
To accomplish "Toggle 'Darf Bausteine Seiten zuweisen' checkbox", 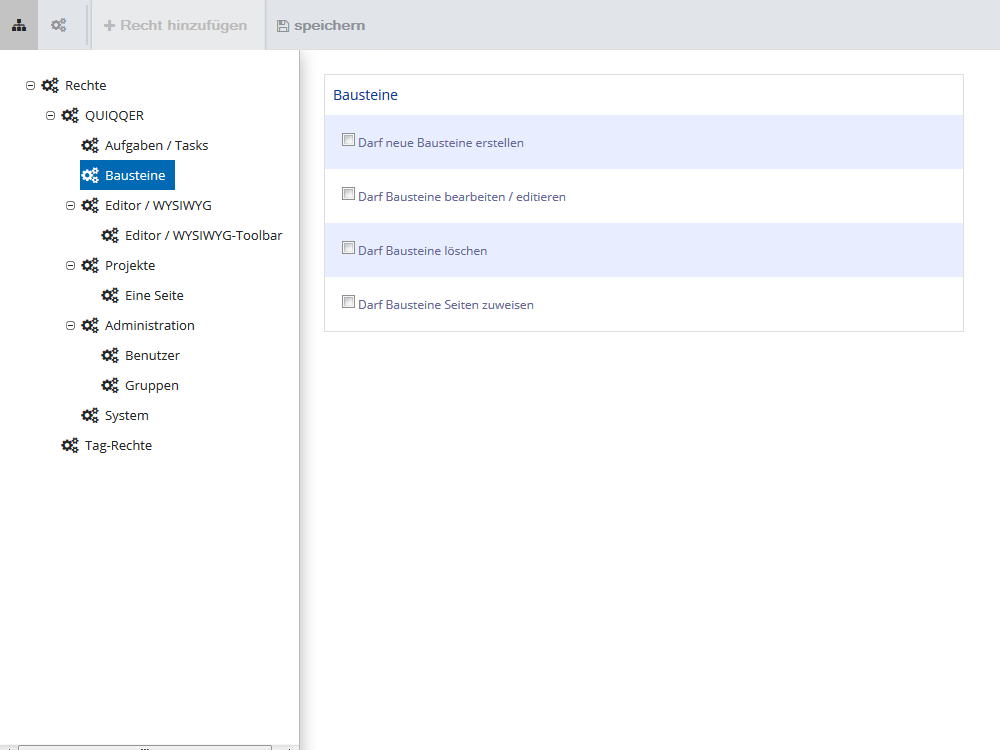I will click(348, 302).
